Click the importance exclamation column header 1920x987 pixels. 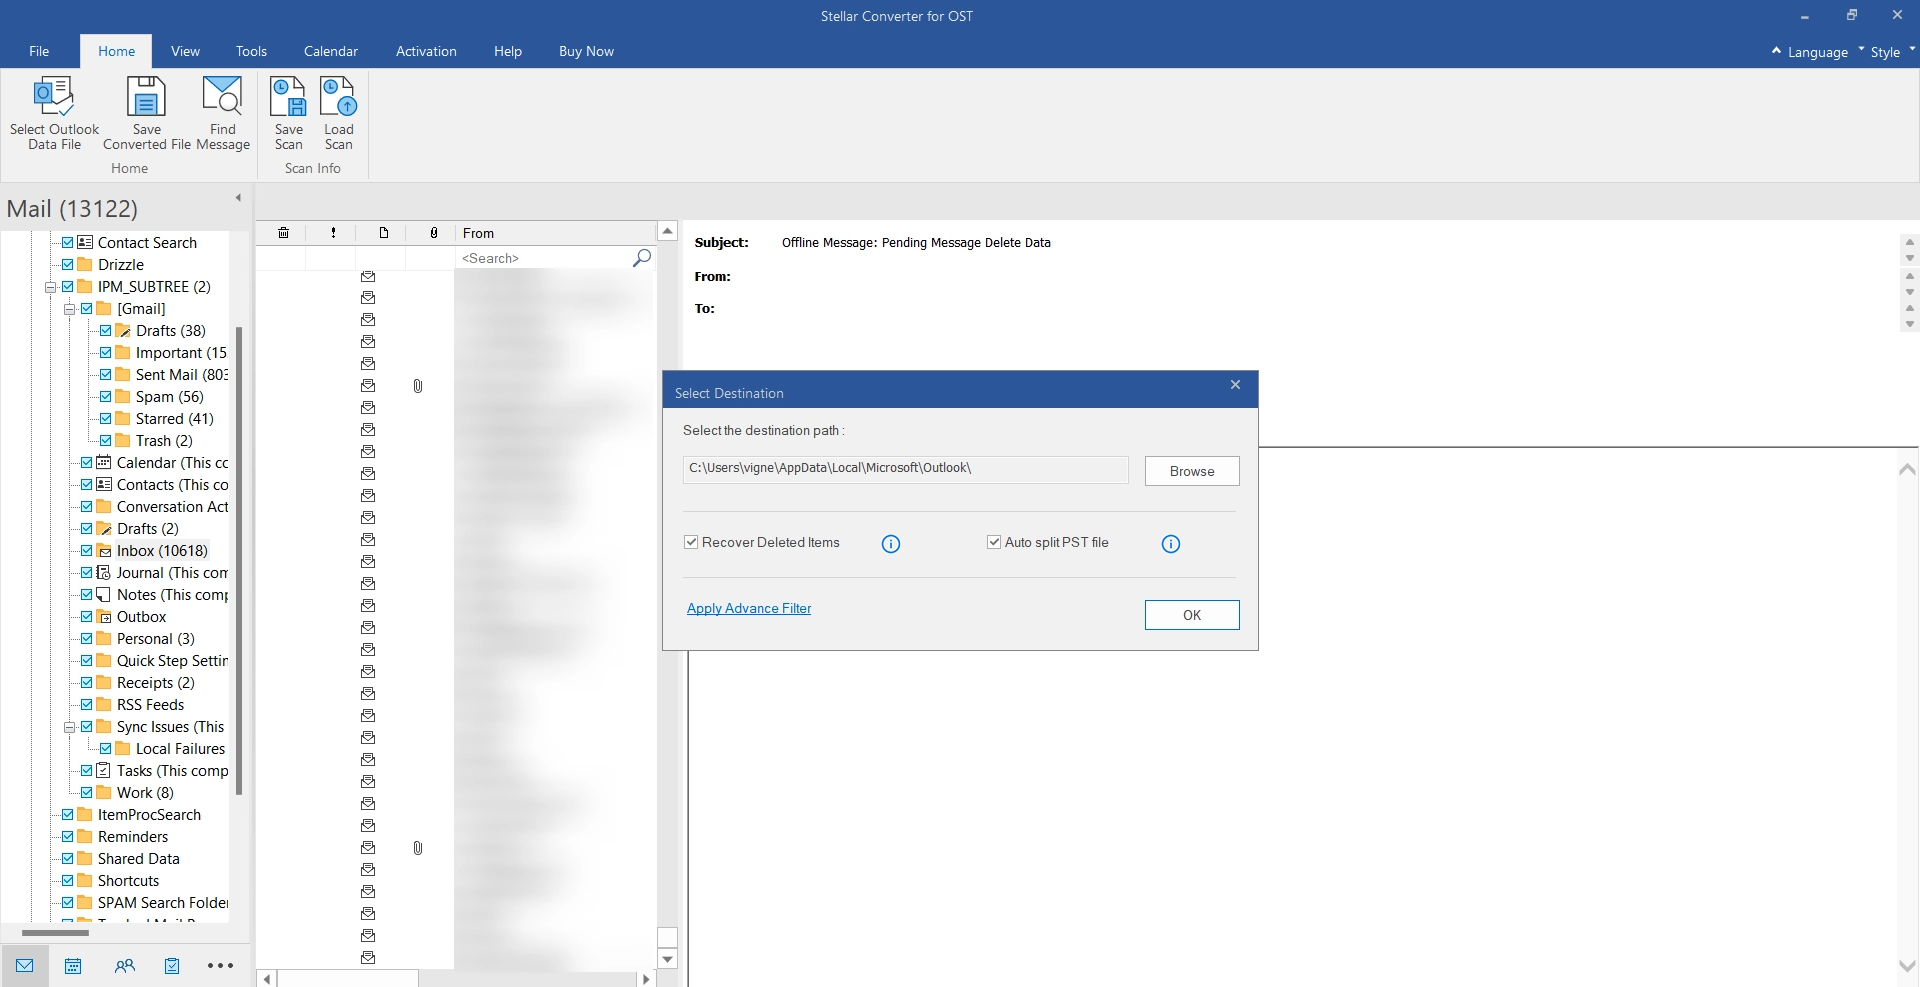click(x=333, y=233)
